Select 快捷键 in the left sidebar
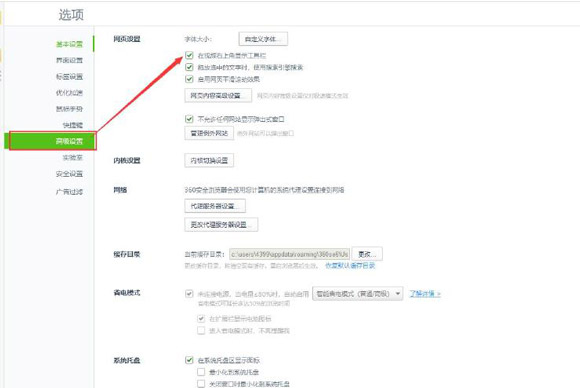The width and height of the screenshot is (580, 388). pyautogui.click(x=72, y=125)
